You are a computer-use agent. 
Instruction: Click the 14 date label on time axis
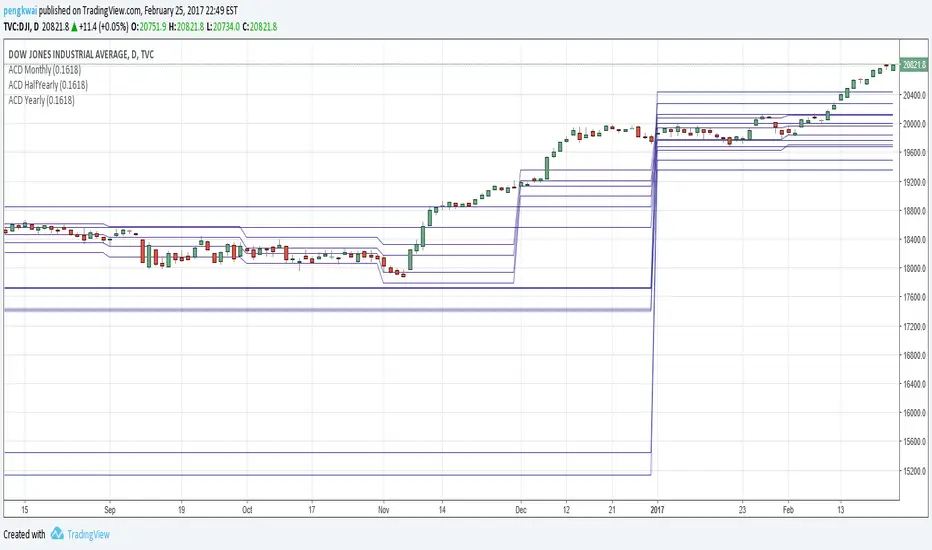coord(442,510)
